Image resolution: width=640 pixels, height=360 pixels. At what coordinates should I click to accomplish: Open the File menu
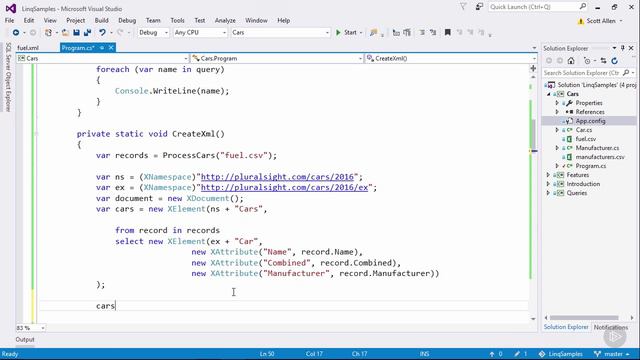click(x=9, y=20)
